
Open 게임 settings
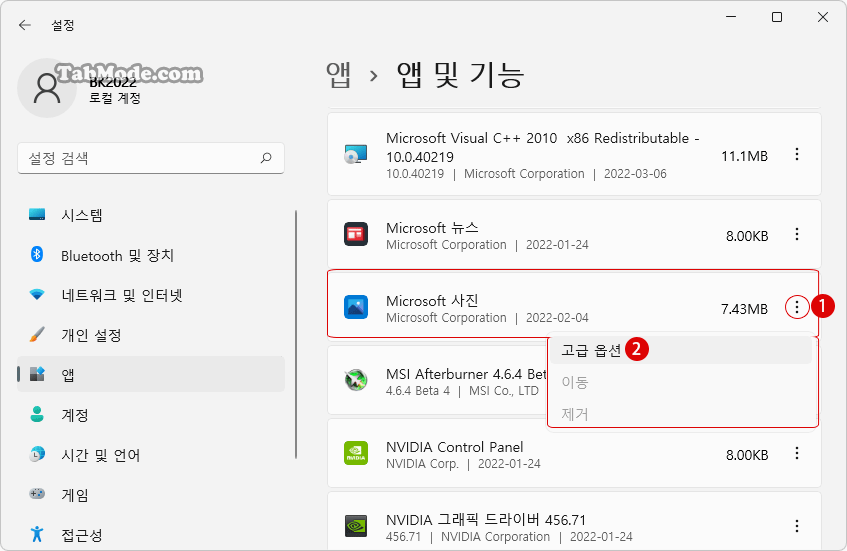(x=151, y=494)
